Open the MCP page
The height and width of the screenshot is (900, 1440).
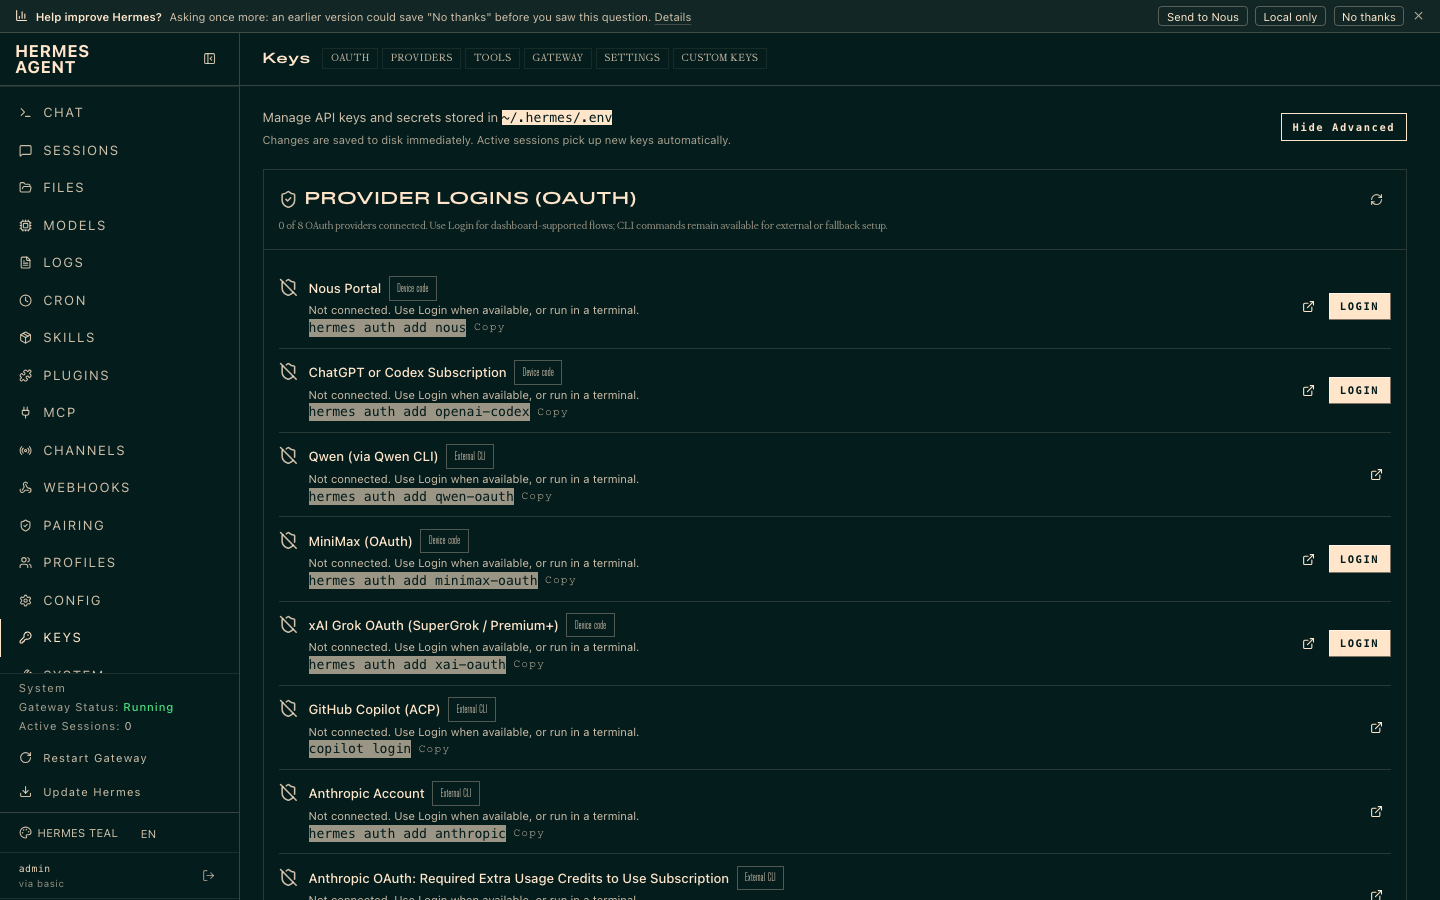pos(120,413)
